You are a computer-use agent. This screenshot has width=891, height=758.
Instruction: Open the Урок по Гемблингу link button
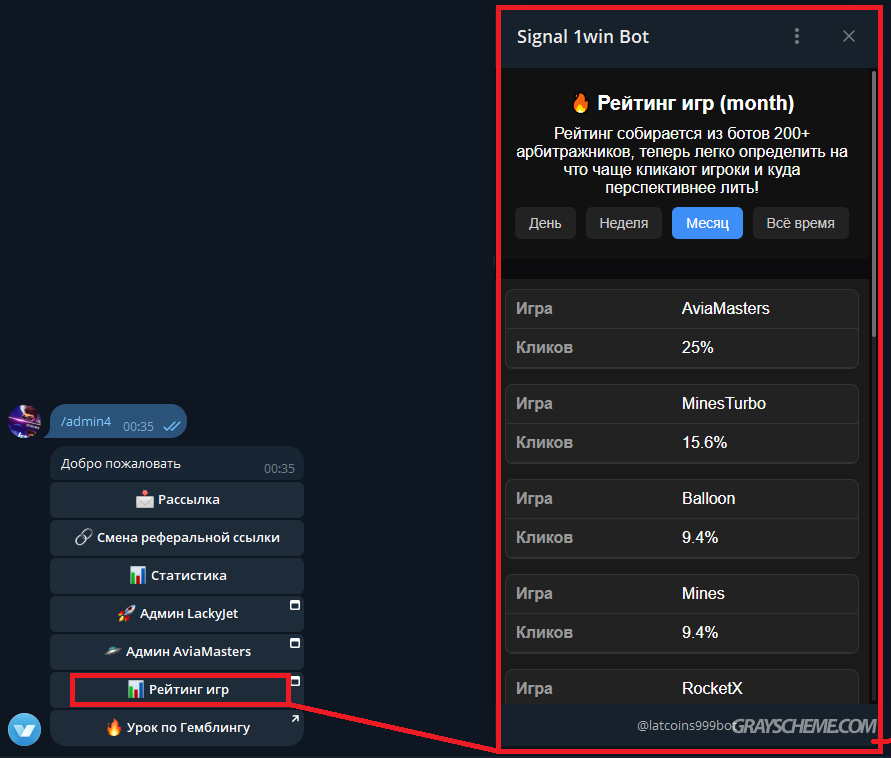click(177, 728)
